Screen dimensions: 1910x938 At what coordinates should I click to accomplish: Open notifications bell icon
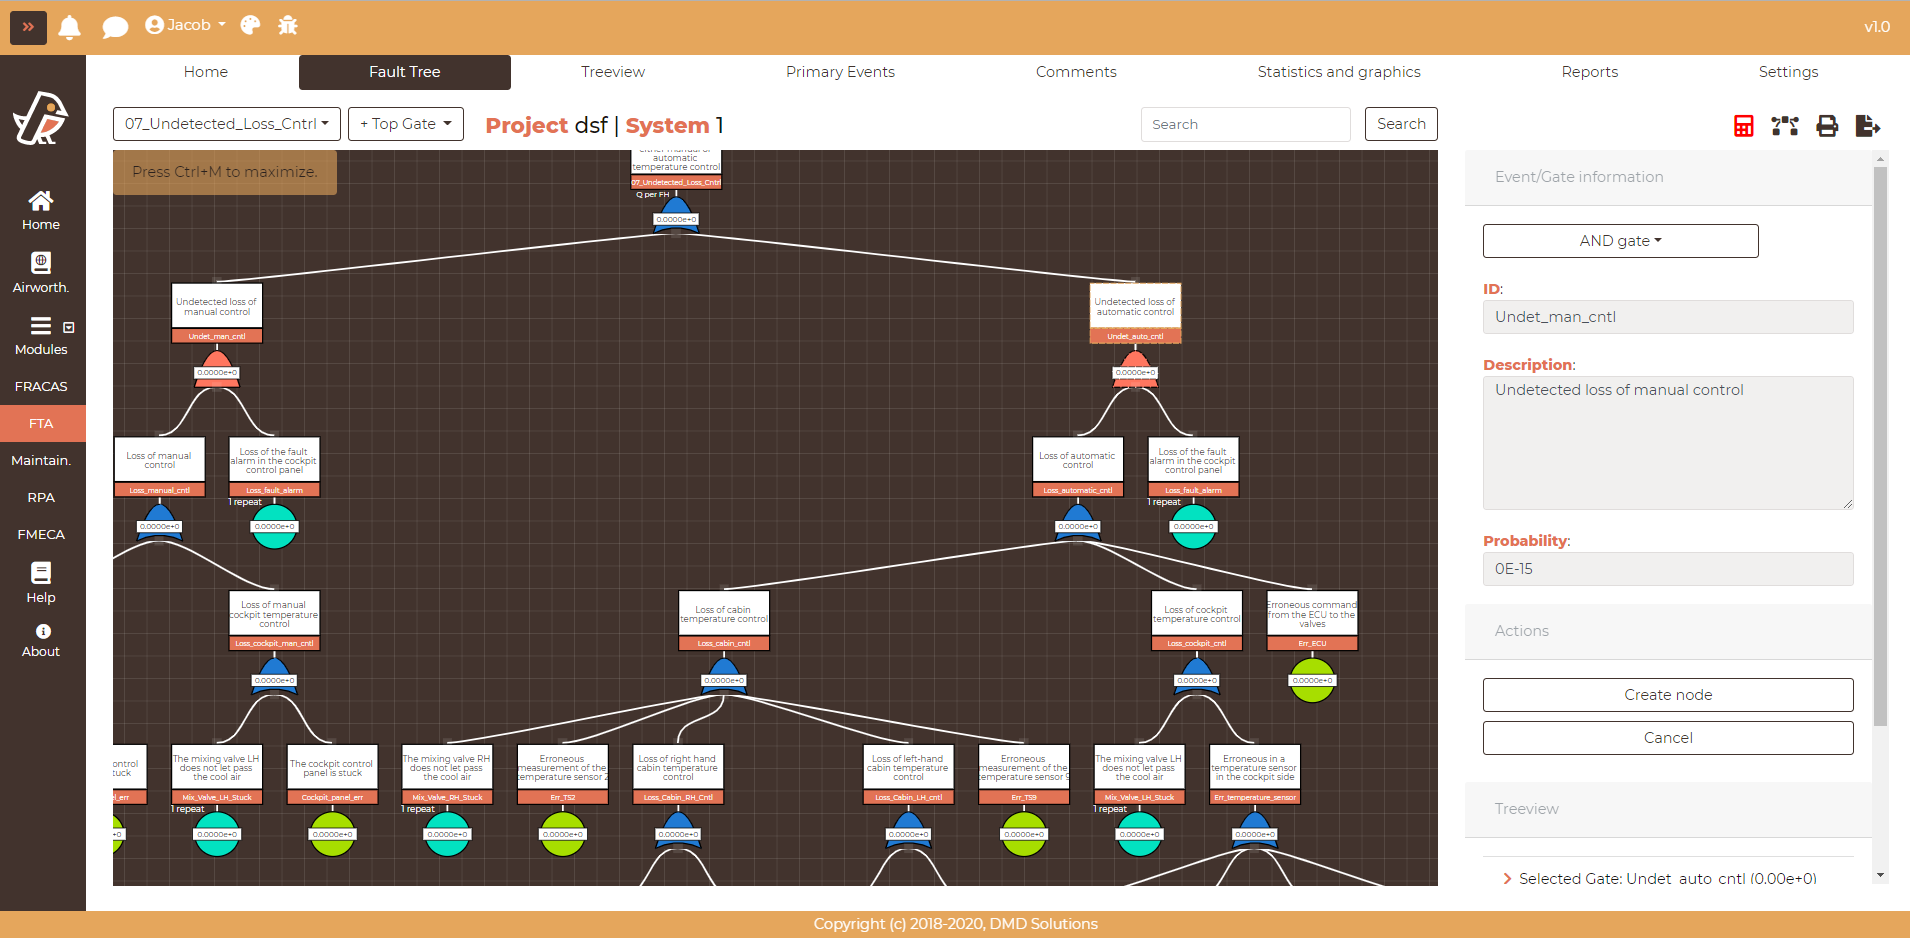pos(69,27)
